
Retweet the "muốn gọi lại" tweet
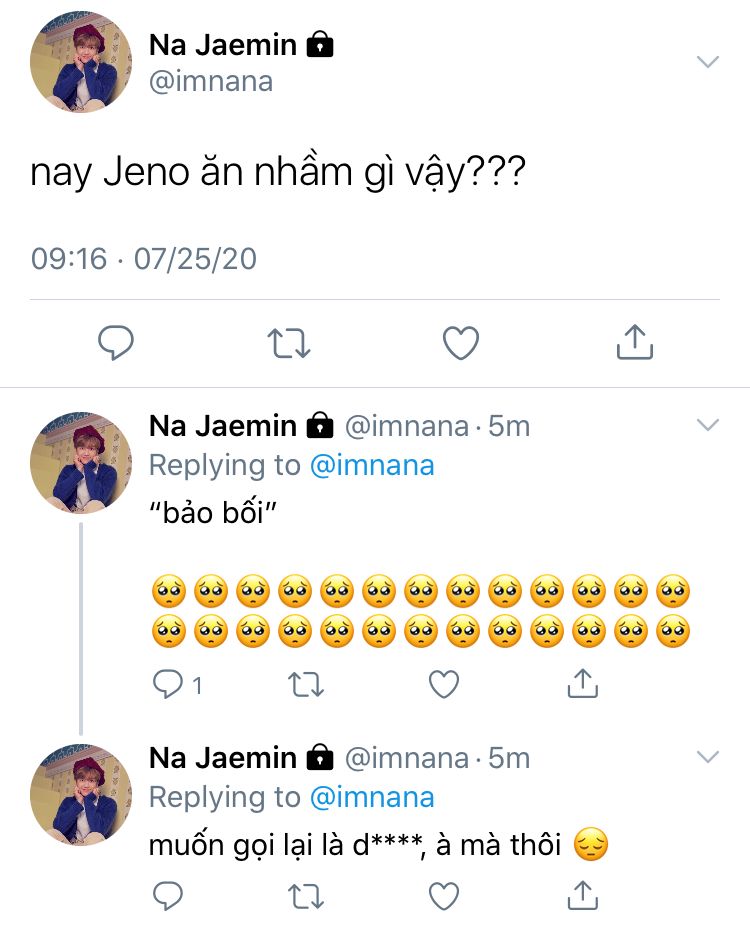pos(306,894)
